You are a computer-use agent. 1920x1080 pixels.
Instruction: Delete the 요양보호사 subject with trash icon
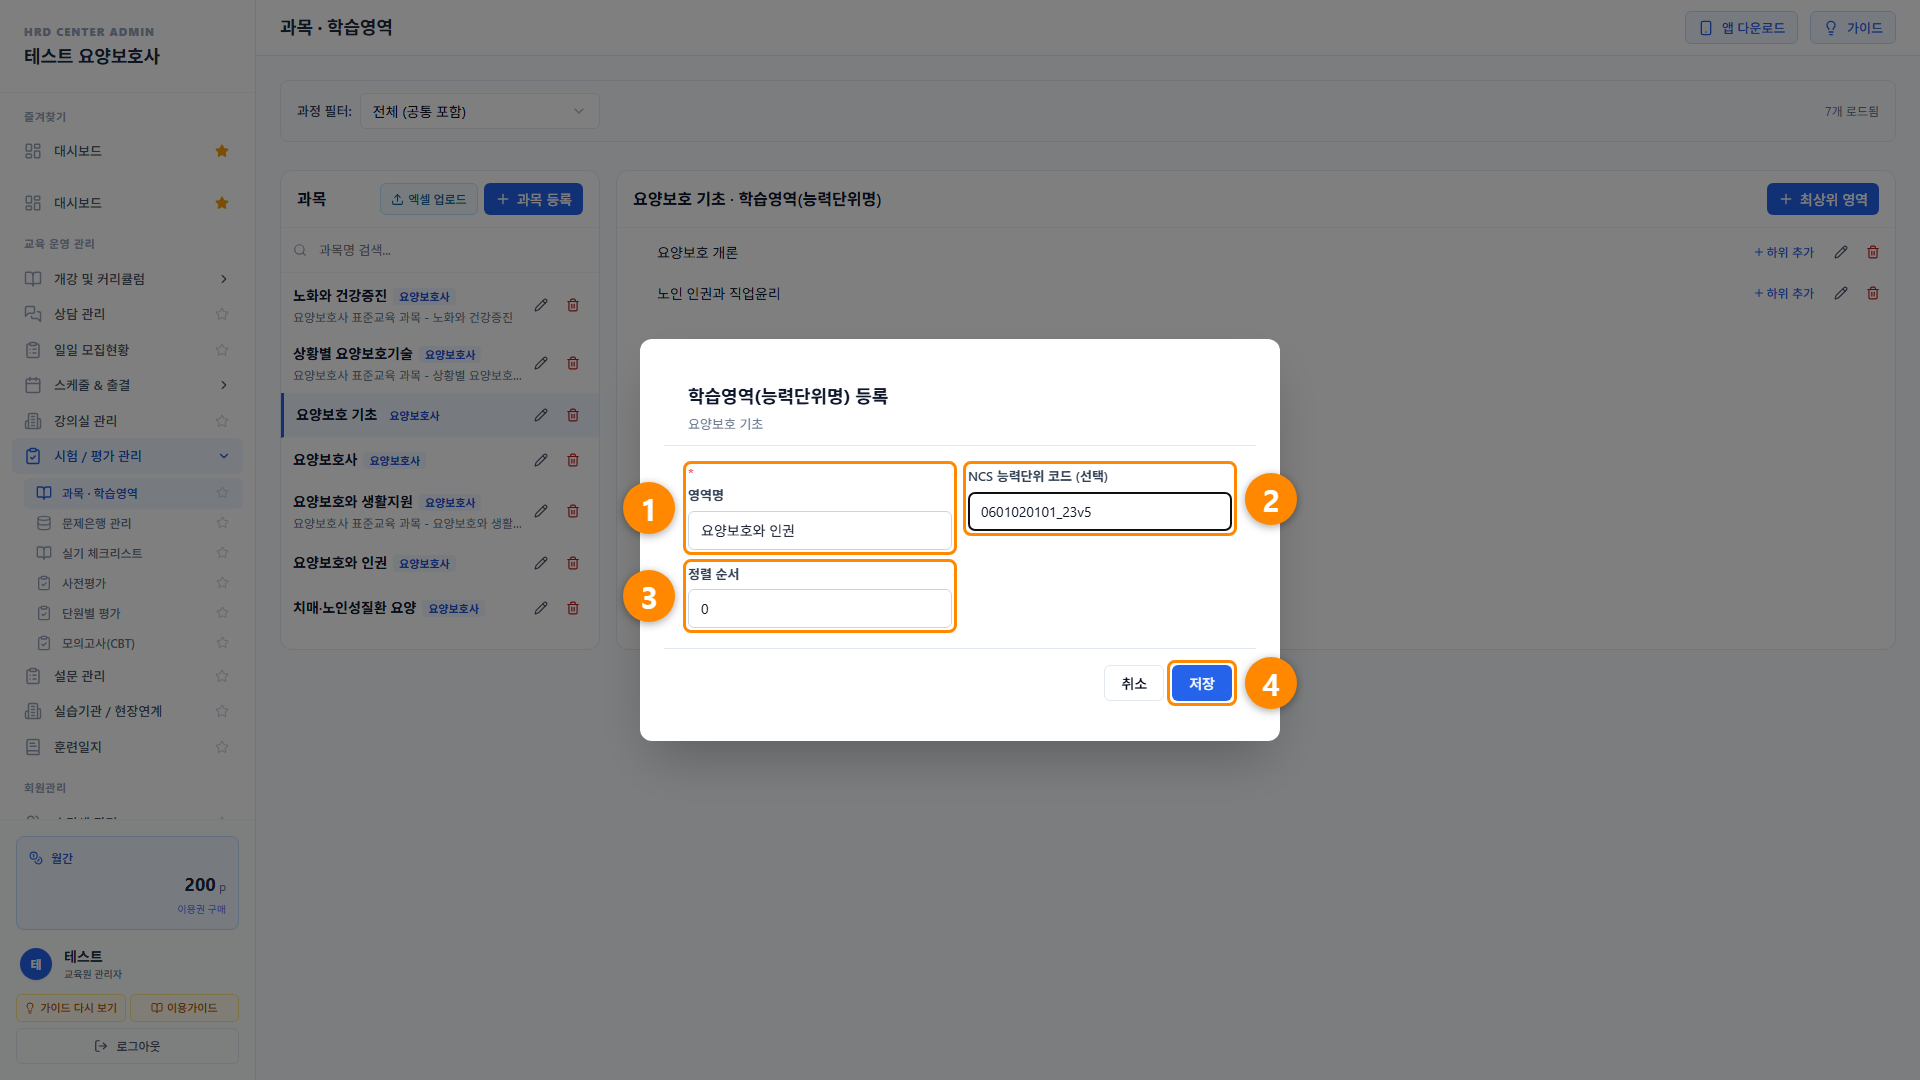573,460
